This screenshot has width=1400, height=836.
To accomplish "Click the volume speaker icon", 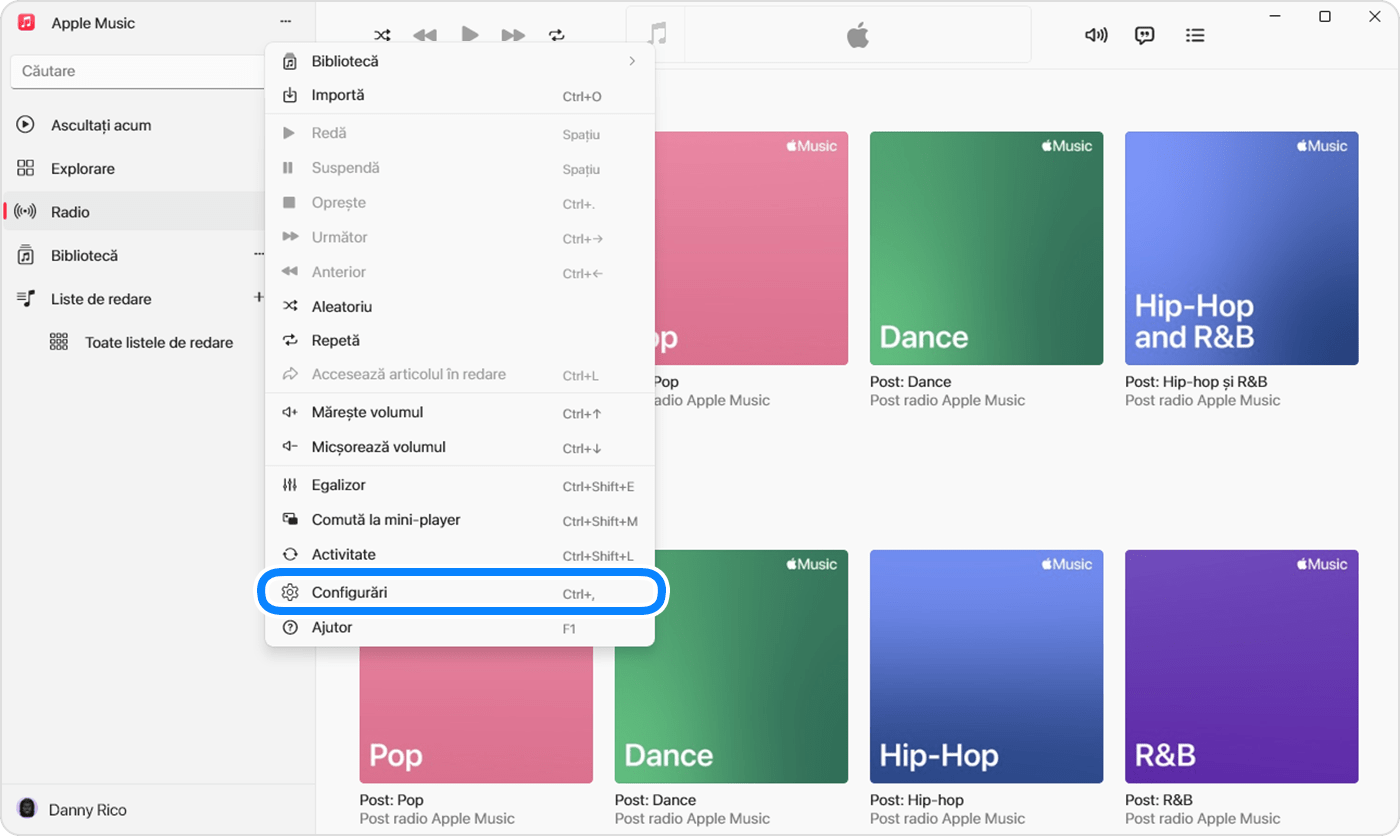I will click(x=1096, y=35).
